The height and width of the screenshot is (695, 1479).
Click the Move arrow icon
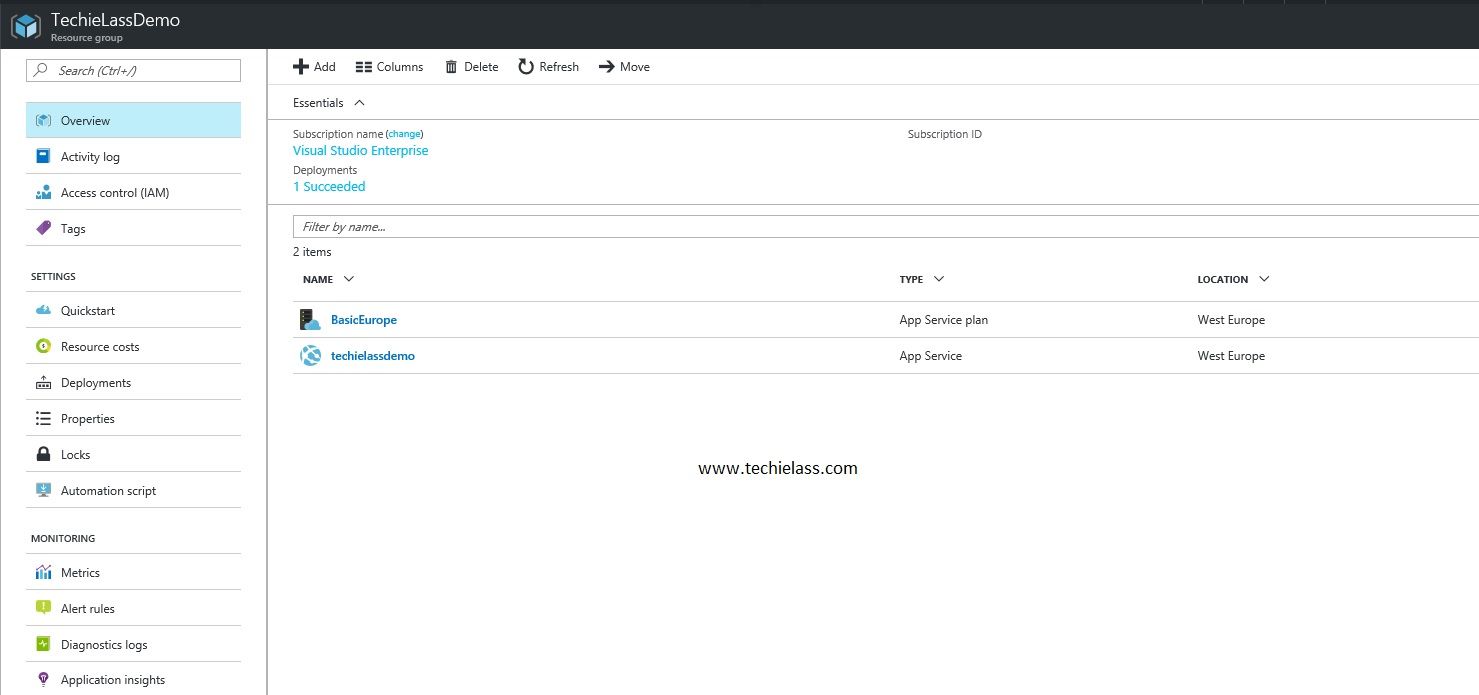pos(606,67)
